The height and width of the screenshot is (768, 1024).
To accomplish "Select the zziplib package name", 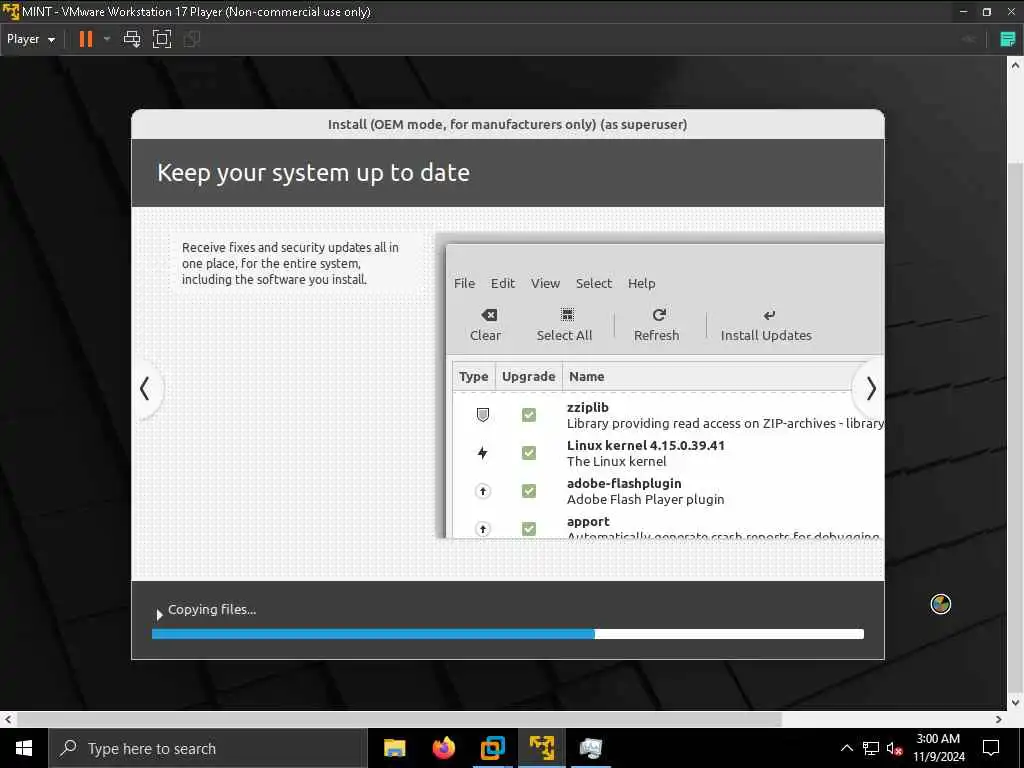I will point(588,407).
